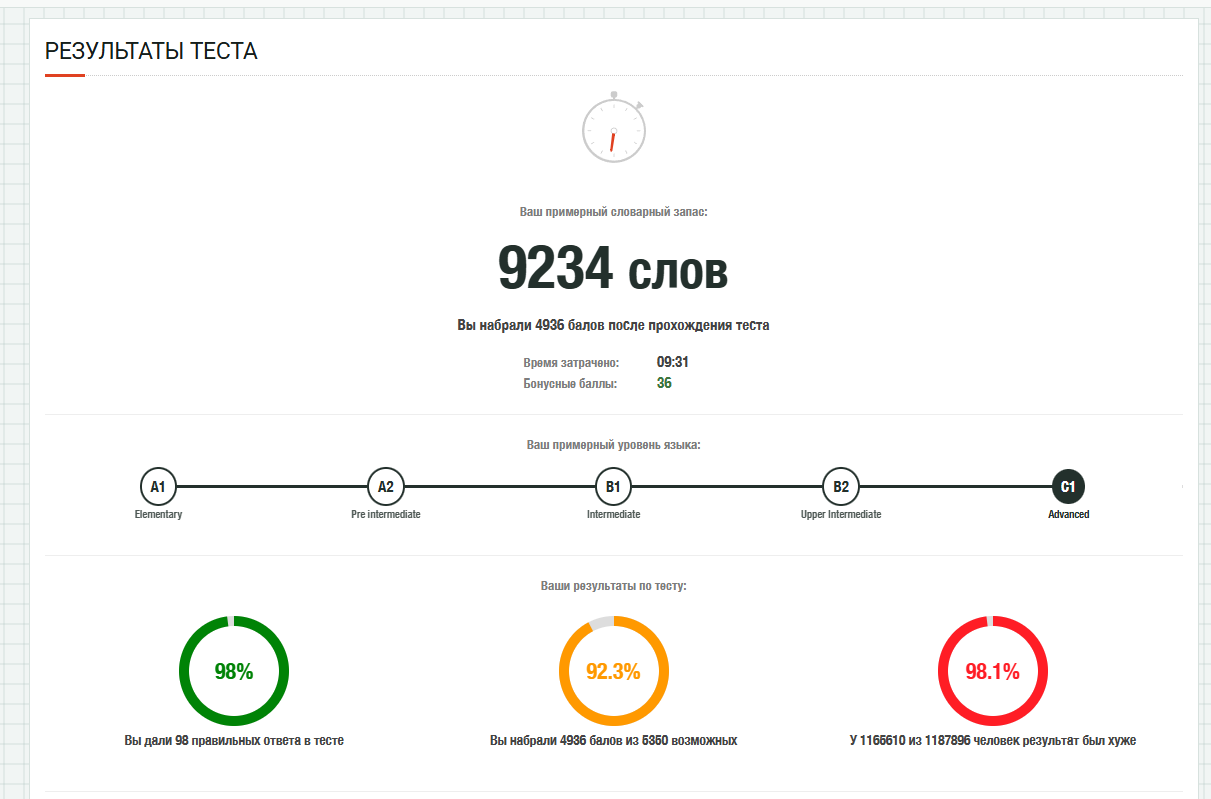The height and width of the screenshot is (799, 1211).
Task: Click the 9234 слов vocabulary result
Action: (x=613, y=268)
